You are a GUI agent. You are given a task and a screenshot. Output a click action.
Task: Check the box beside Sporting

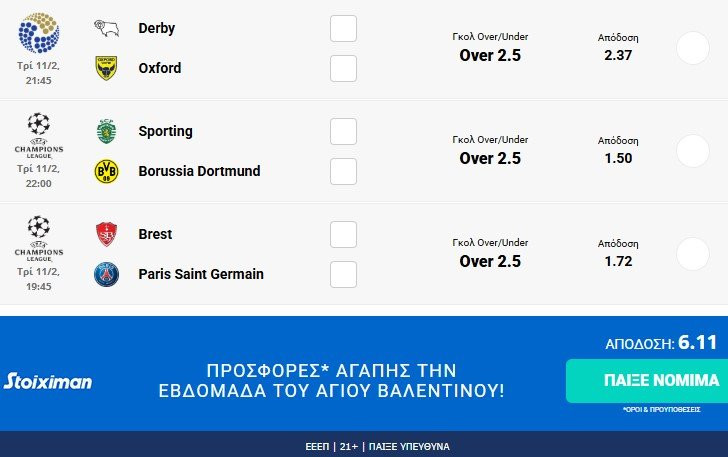343,131
